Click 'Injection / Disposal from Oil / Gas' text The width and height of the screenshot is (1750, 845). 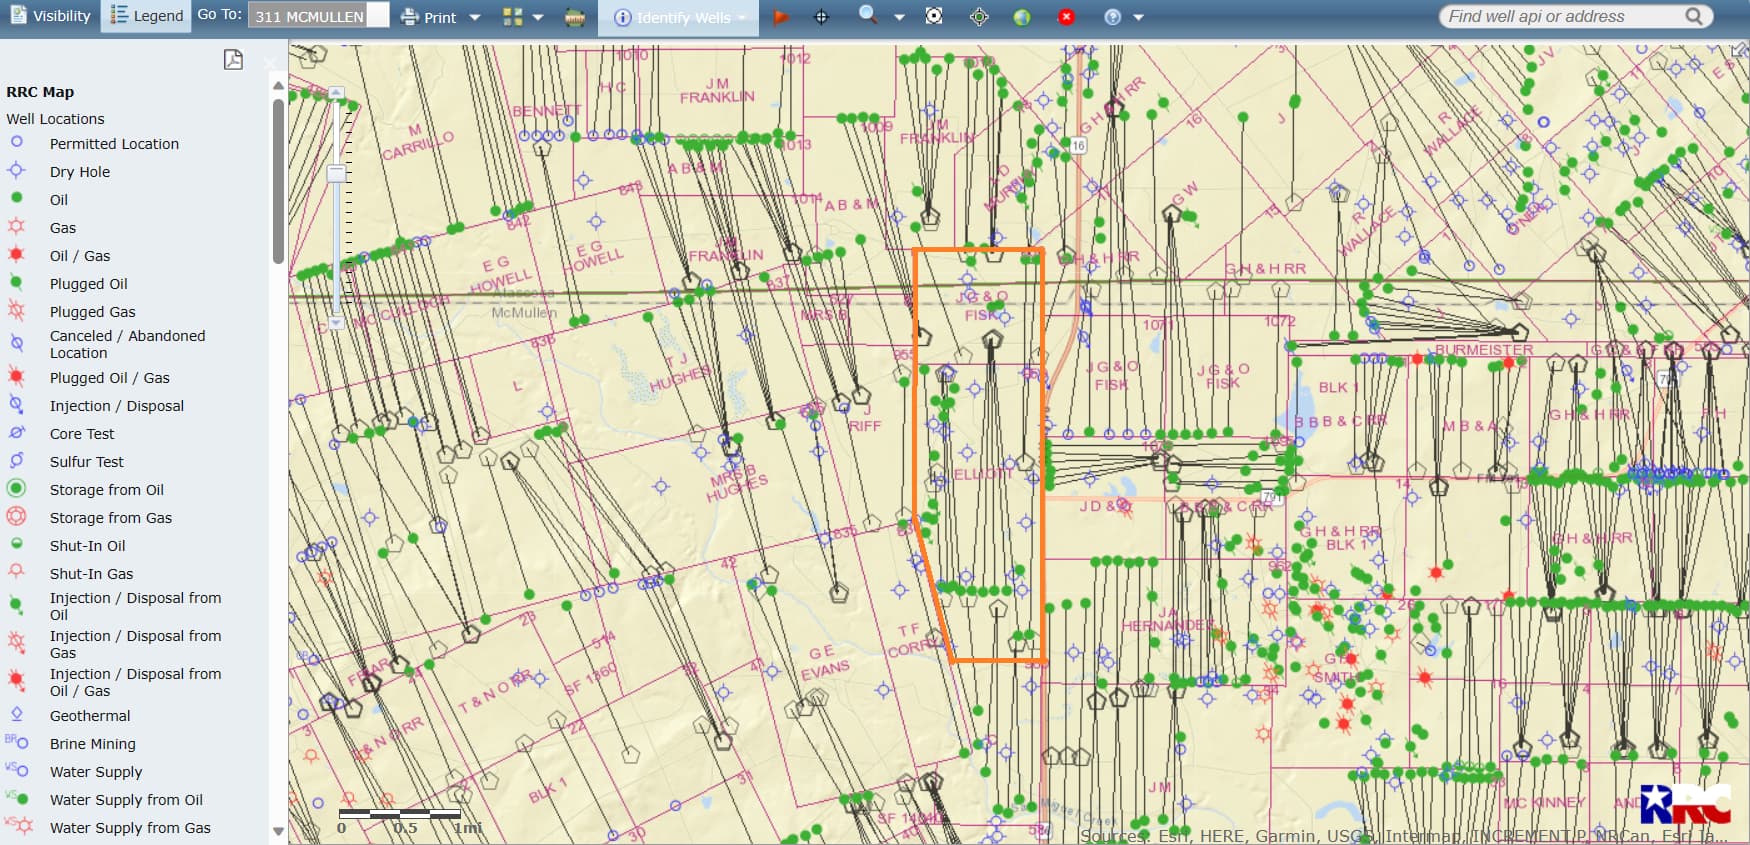pos(135,682)
